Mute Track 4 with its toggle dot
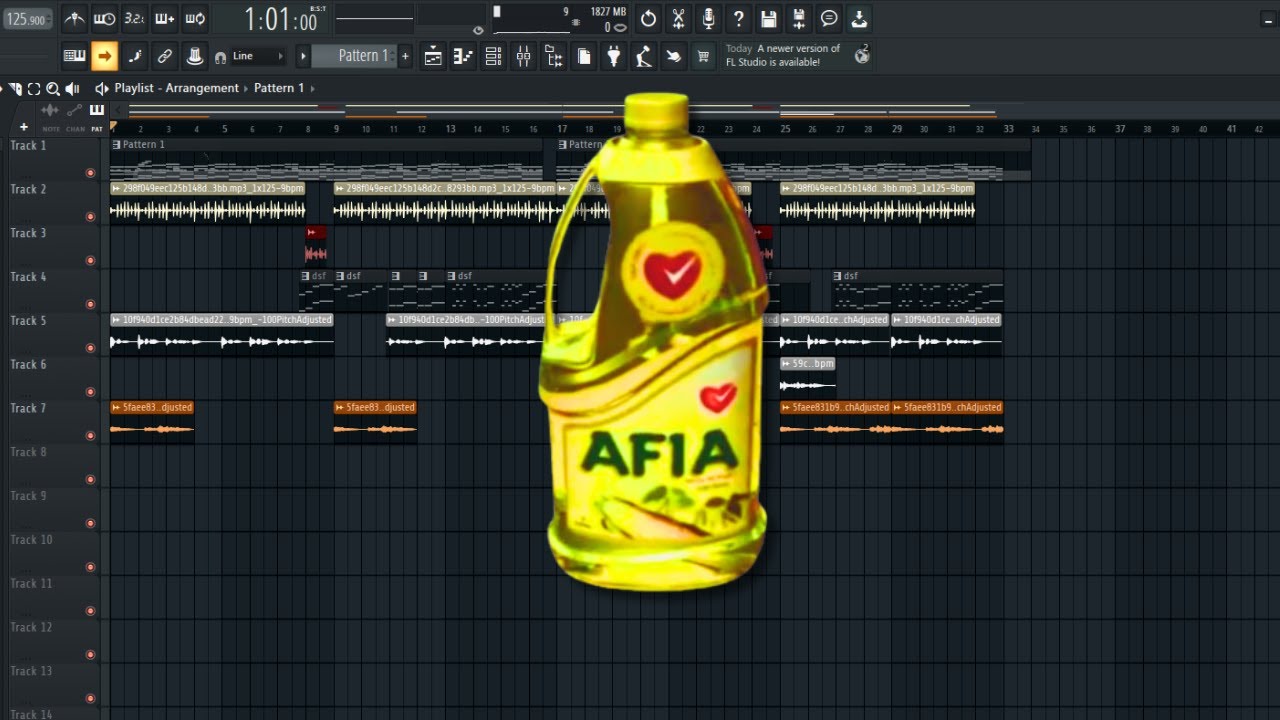 (x=90, y=304)
